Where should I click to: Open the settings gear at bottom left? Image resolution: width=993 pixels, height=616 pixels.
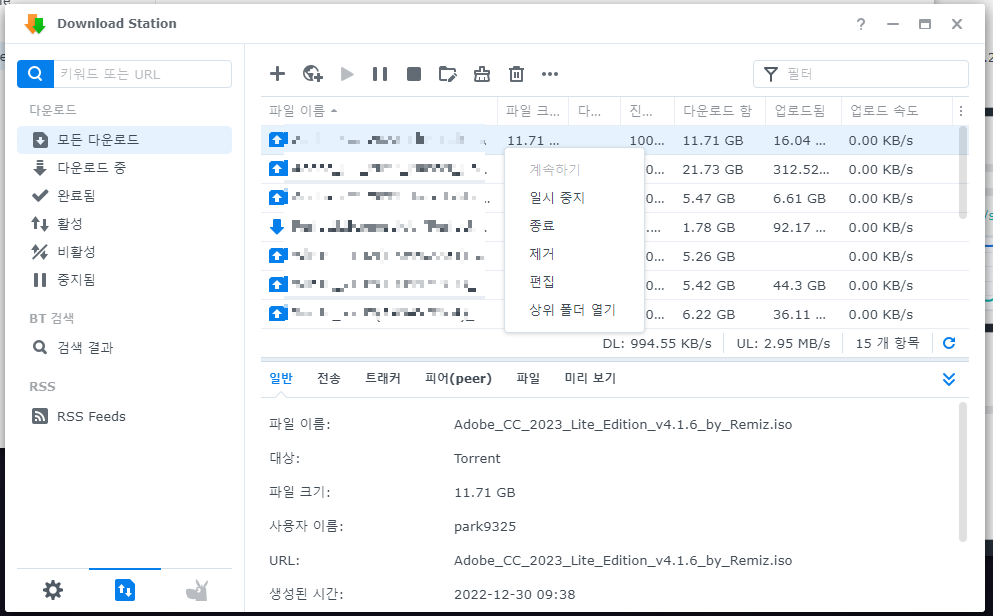tap(52, 590)
